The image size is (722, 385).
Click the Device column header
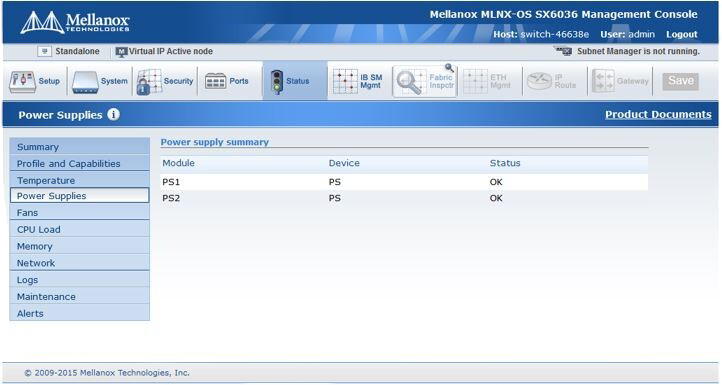coord(344,163)
